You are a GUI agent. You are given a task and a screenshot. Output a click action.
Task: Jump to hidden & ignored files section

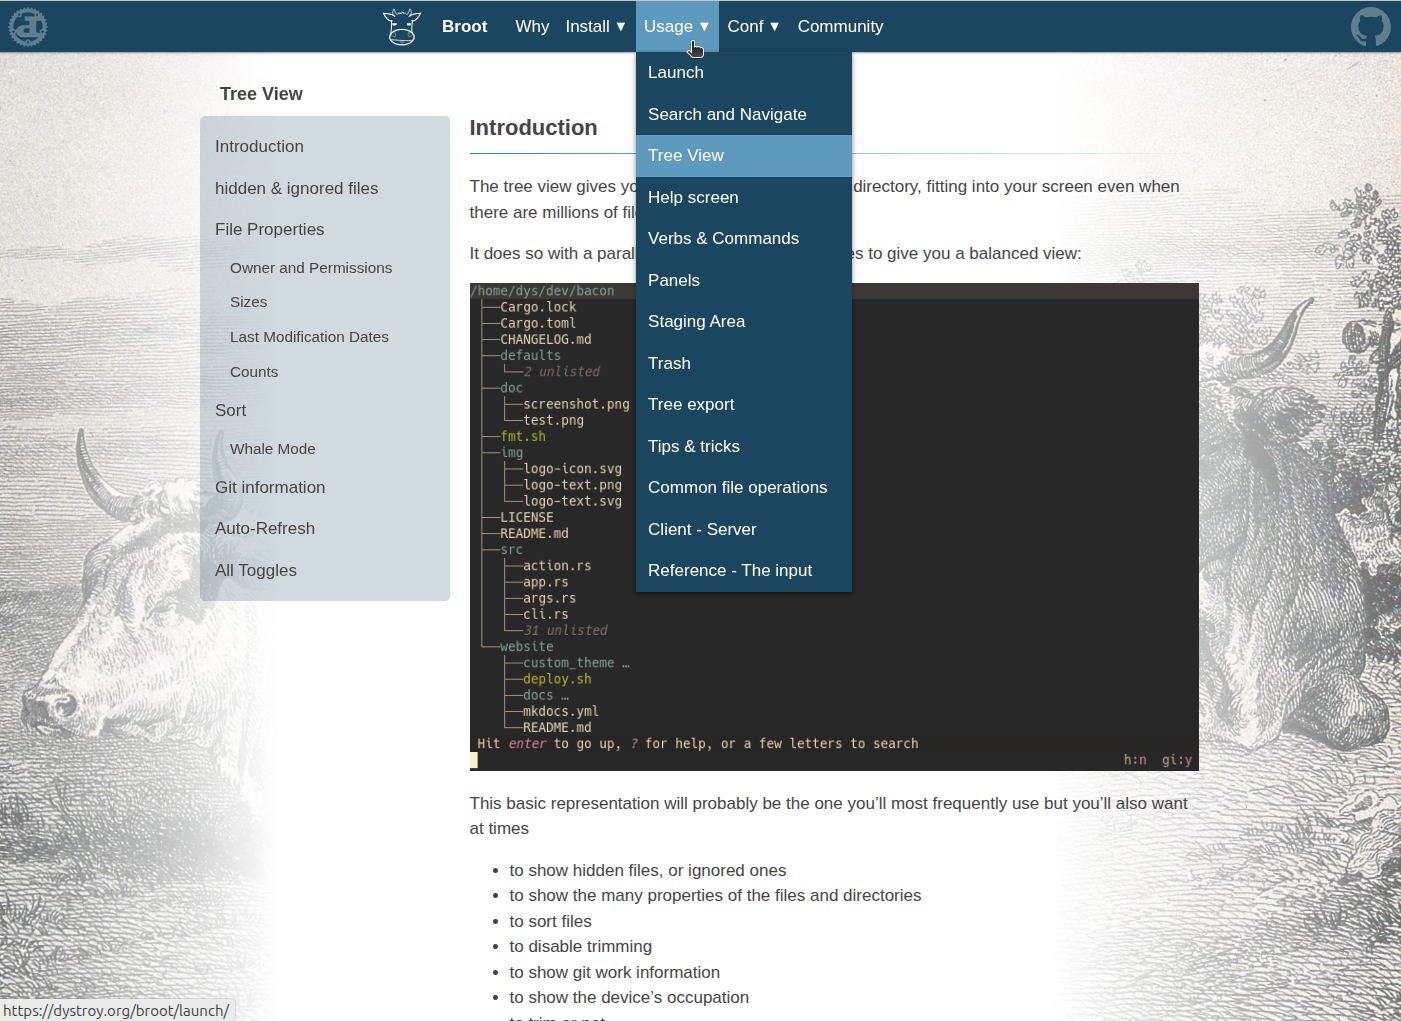click(x=296, y=188)
